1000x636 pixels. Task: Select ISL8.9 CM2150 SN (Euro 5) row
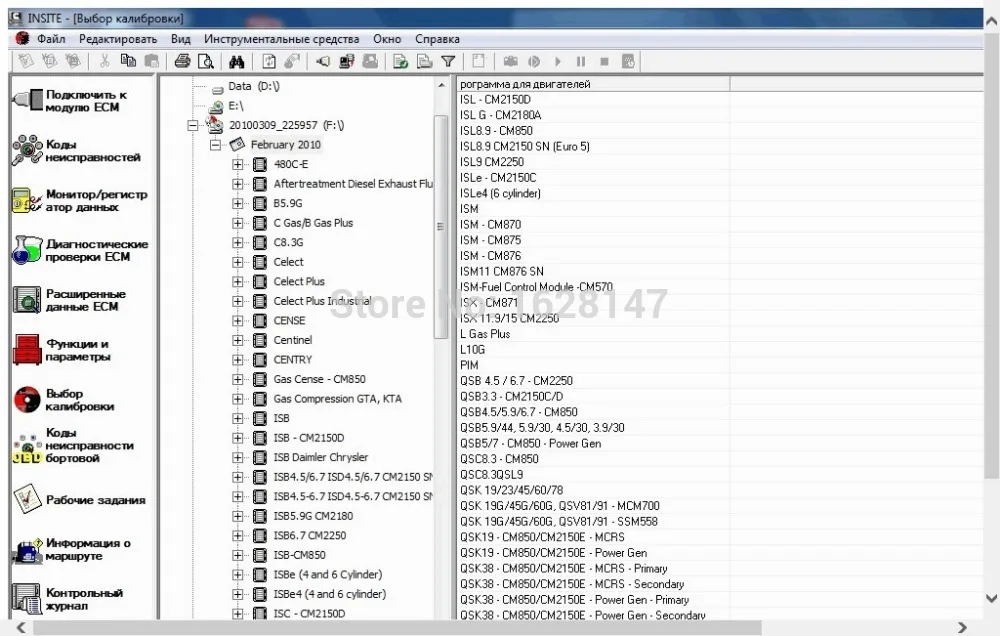tap(525, 146)
